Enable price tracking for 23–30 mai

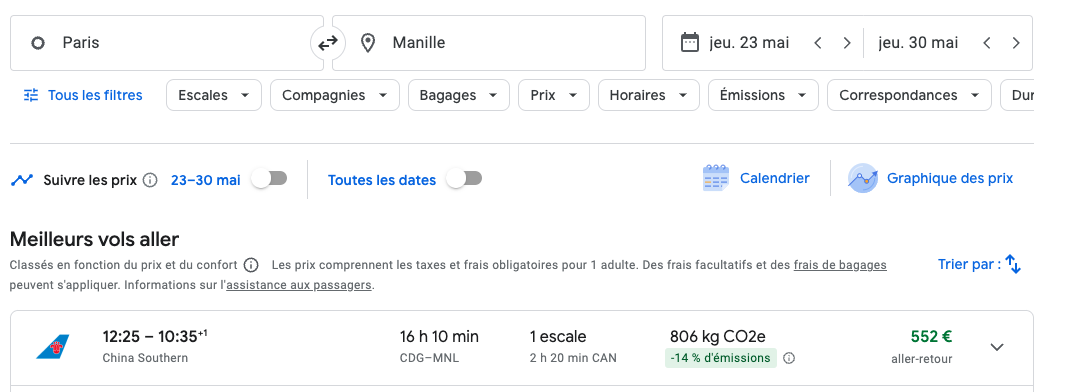tap(269, 179)
